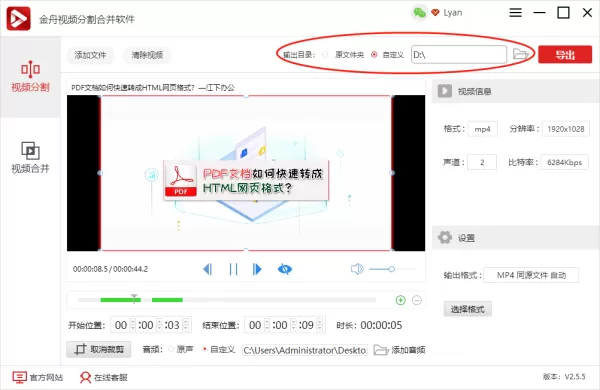Toggle the preview eye icon
The image size is (600, 390).
click(x=285, y=269)
